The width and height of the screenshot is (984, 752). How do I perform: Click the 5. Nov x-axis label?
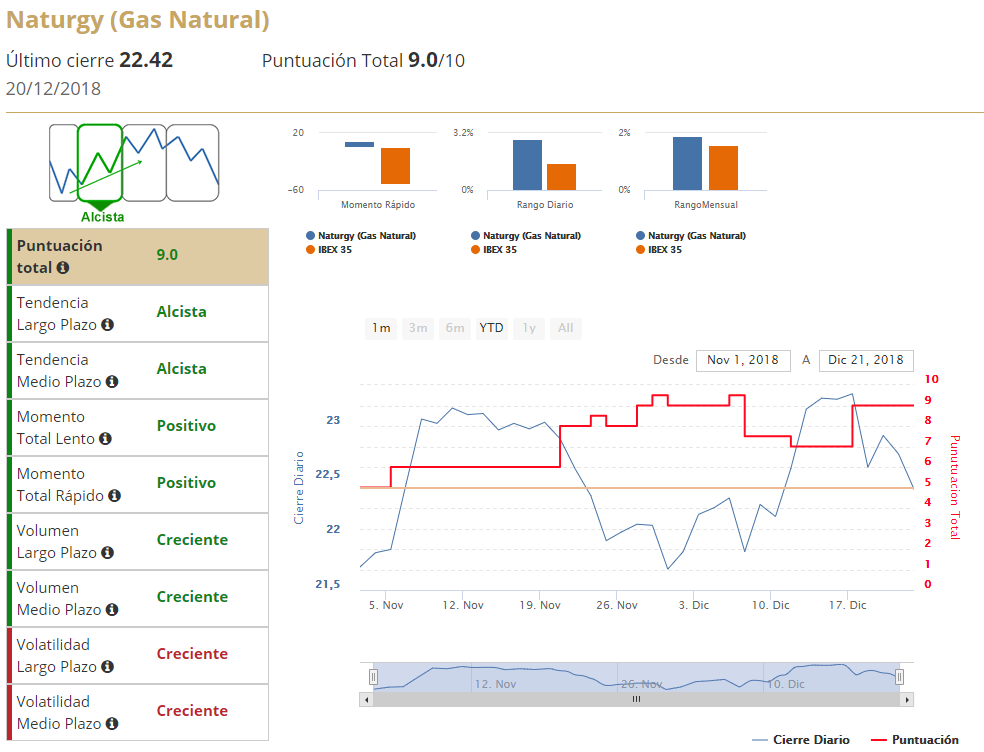(386, 605)
